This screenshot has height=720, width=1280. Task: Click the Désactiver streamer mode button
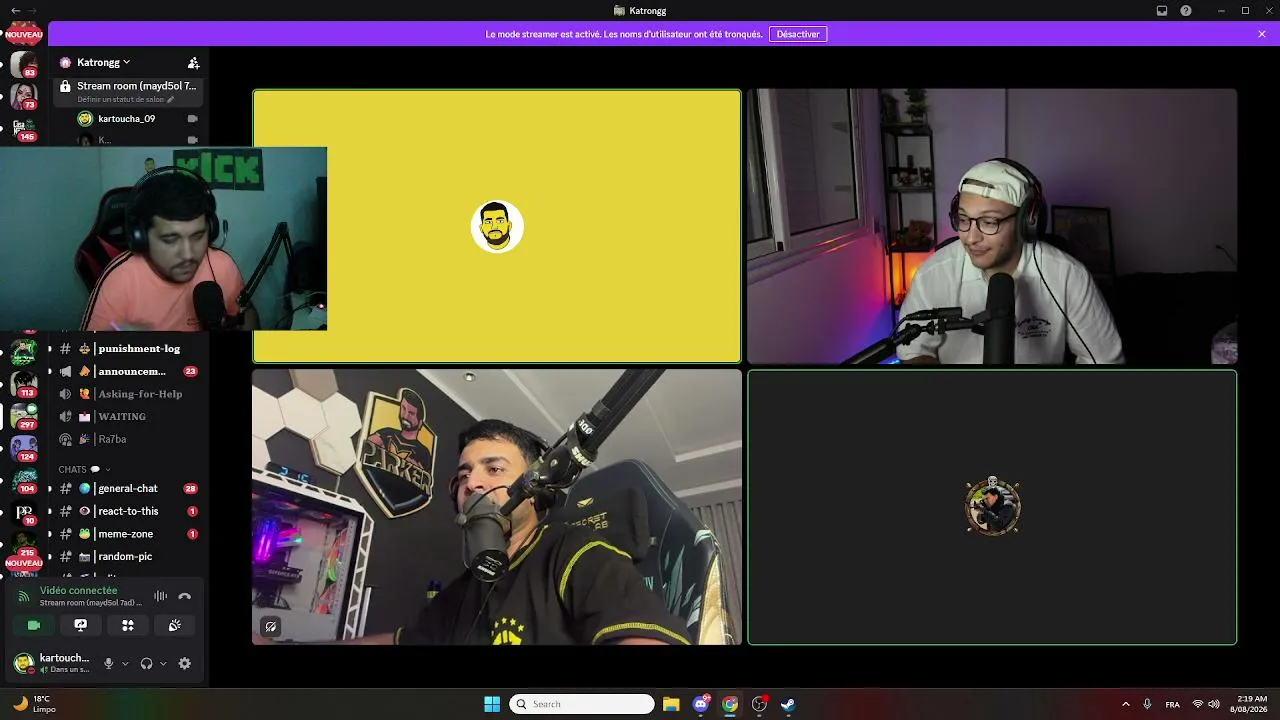798,34
